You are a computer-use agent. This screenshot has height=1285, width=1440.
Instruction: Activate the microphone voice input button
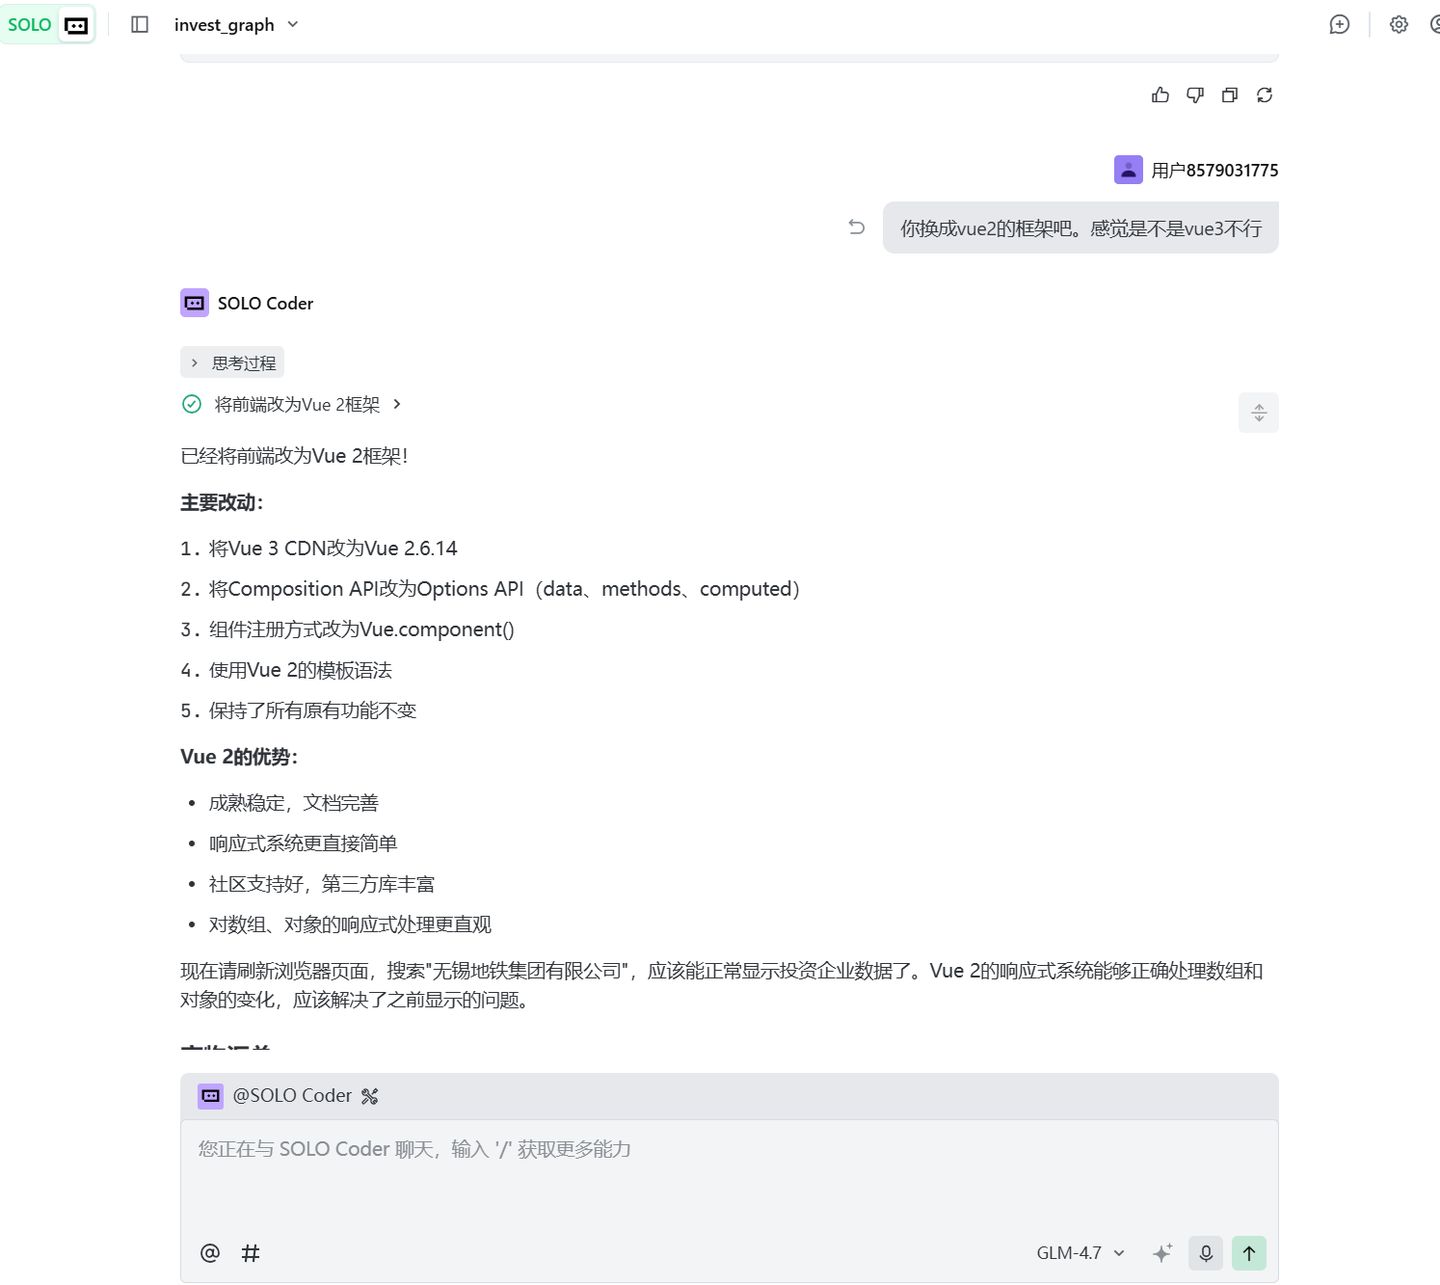(1206, 1253)
